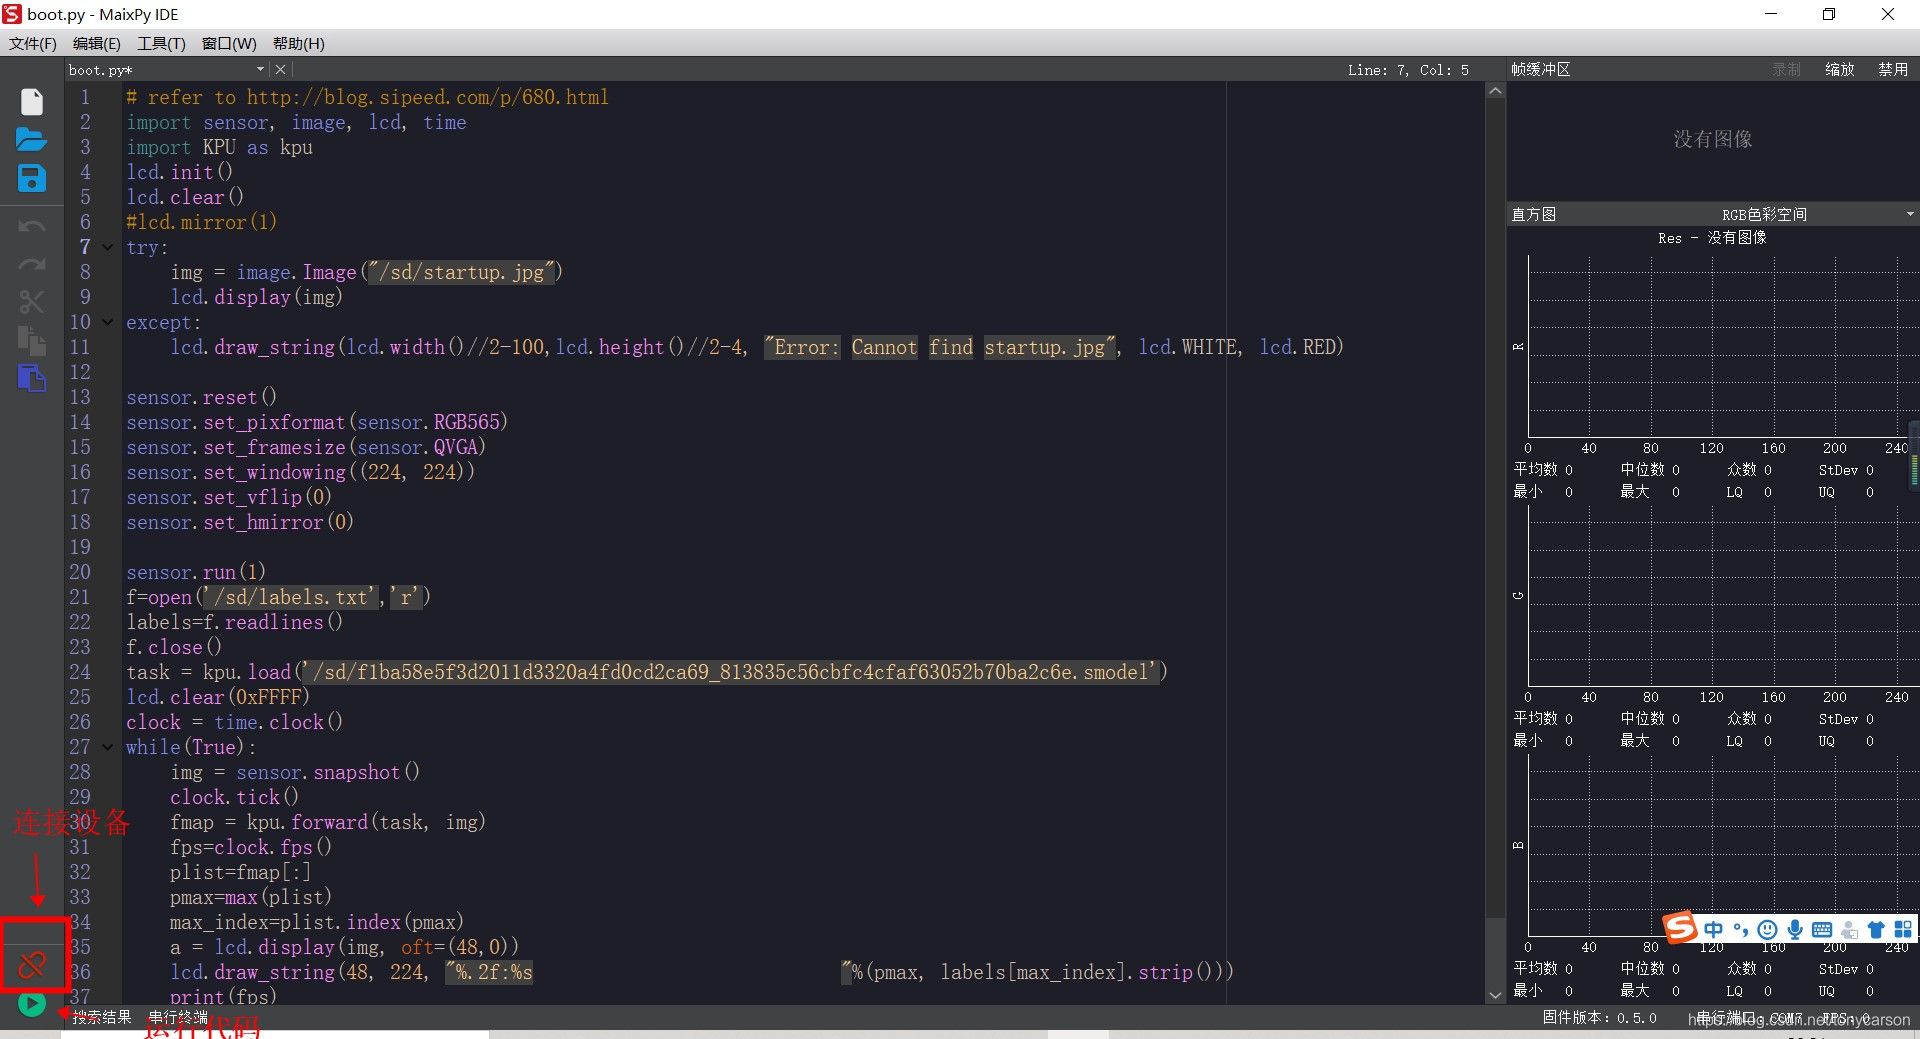Start voice input via microphone icon
1920x1039 pixels.
1795,929
